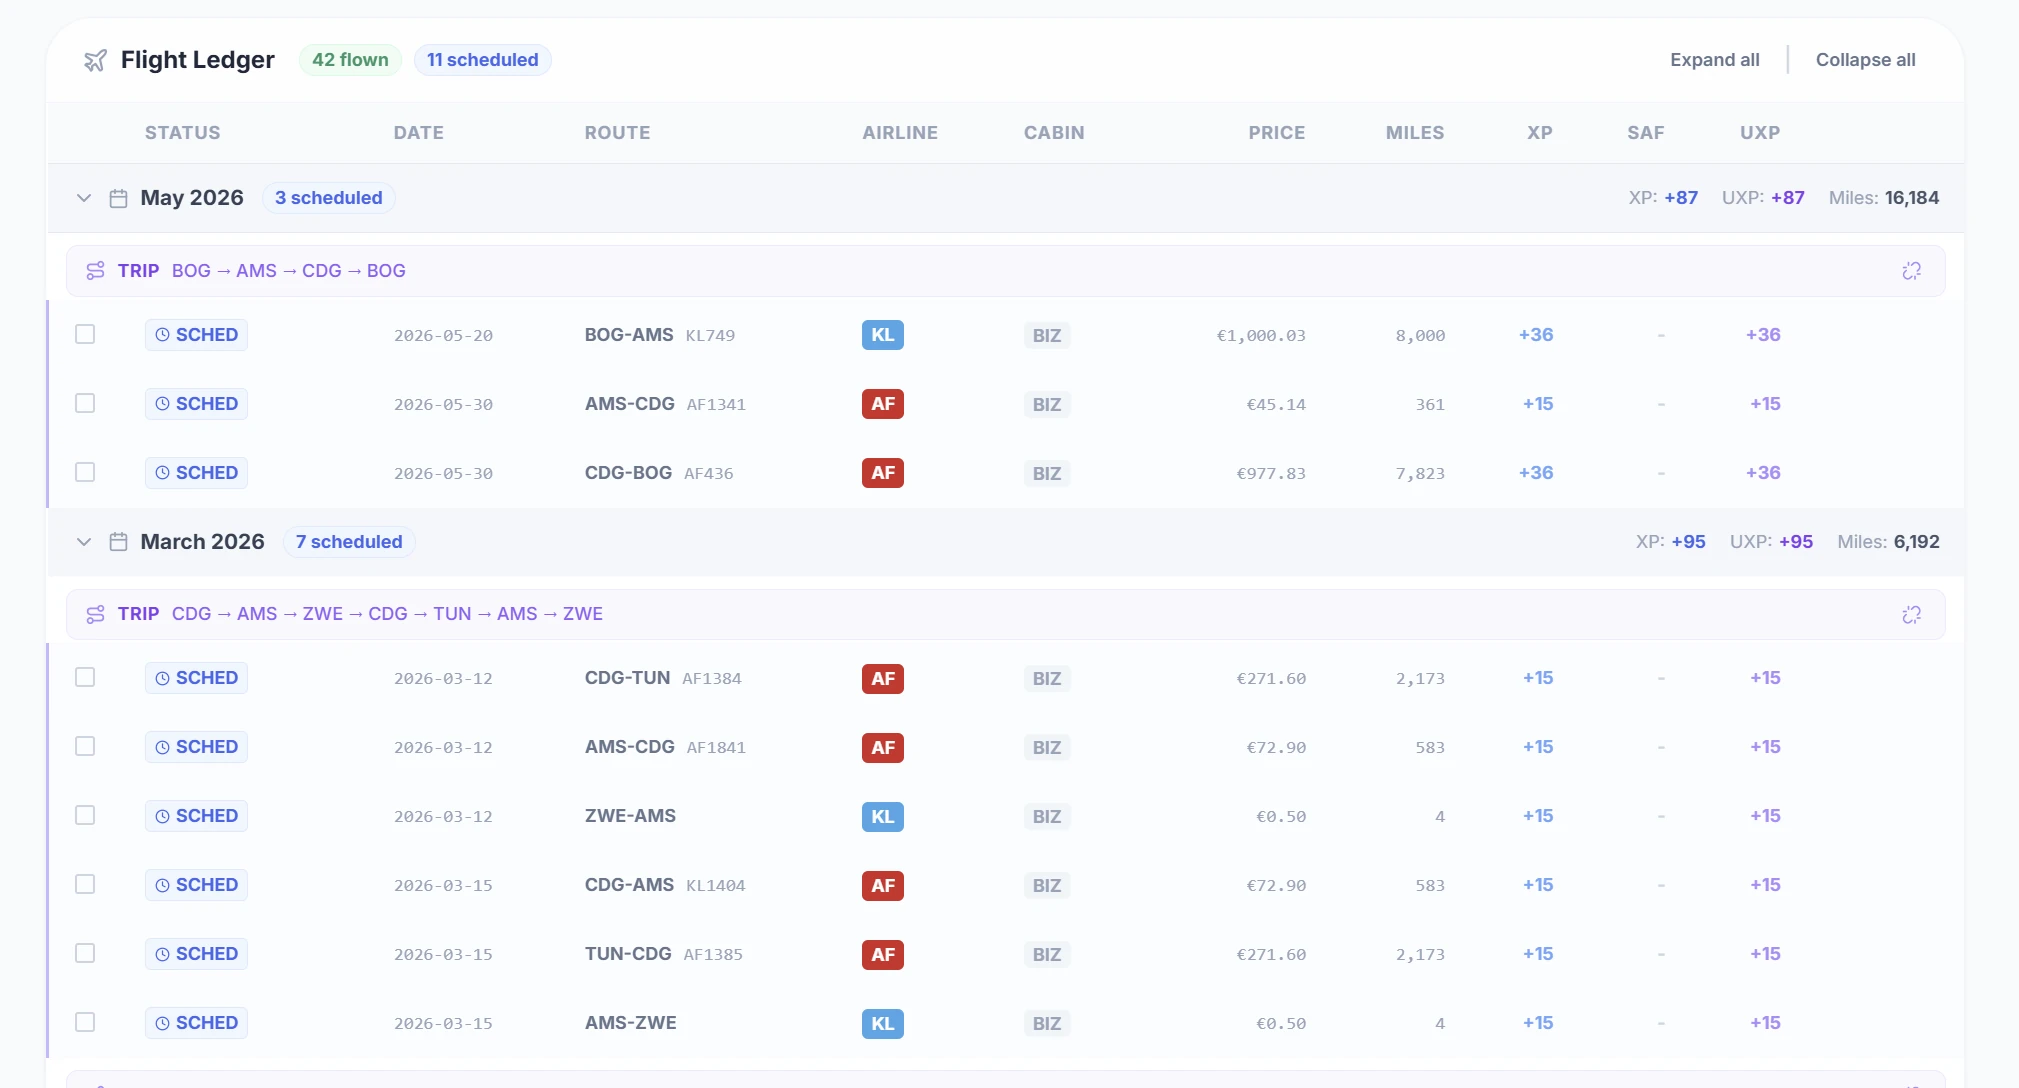Collapse the May 2026 section
This screenshot has width=2019, height=1088.
point(83,198)
